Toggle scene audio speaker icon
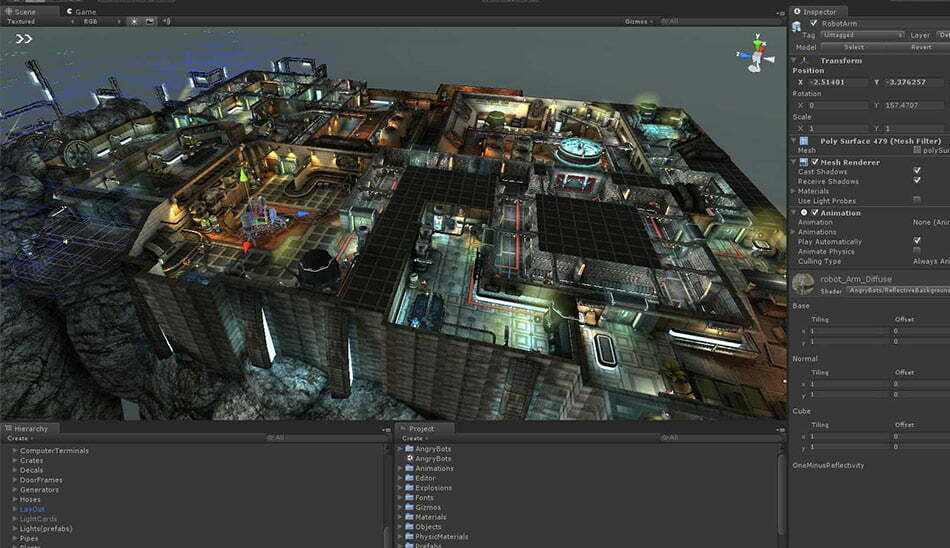The height and width of the screenshot is (548, 950). point(166,21)
